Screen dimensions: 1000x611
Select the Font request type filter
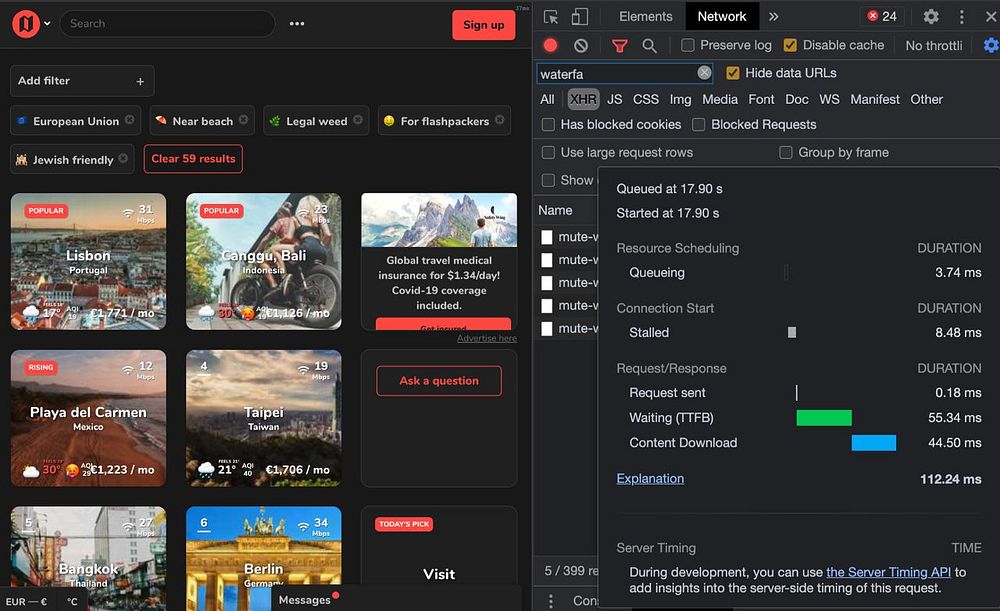(761, 99)
